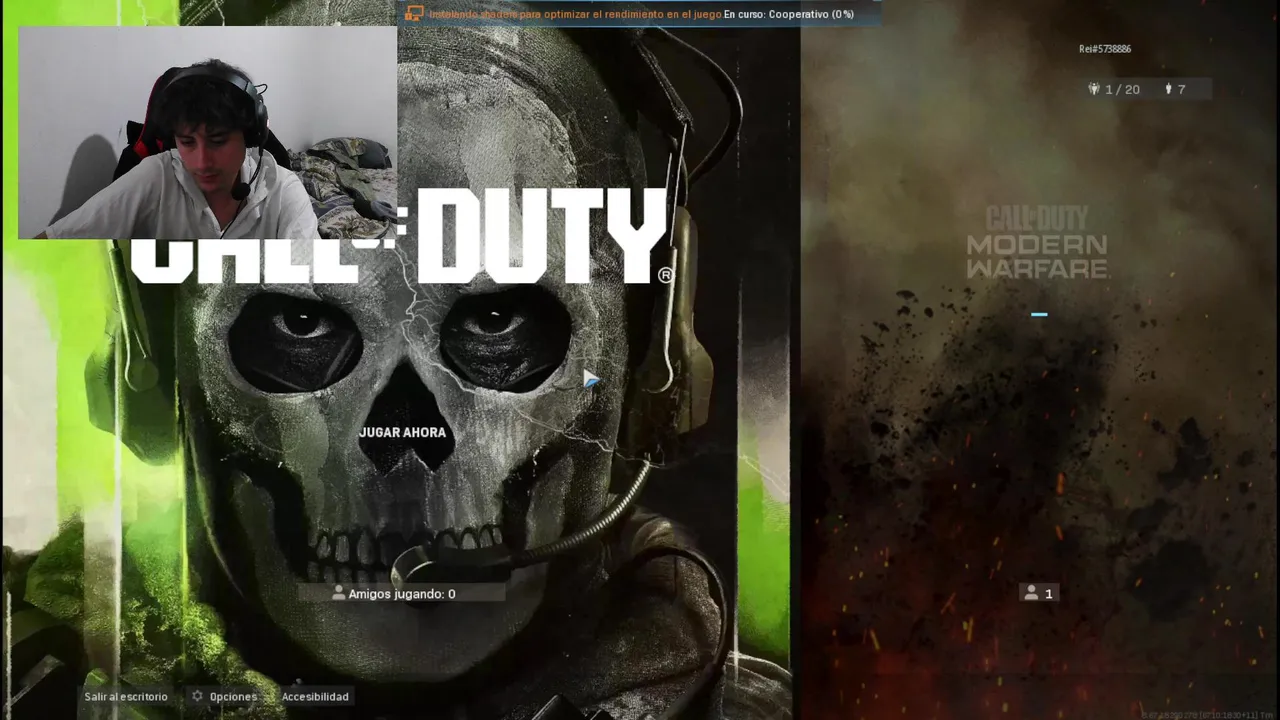Image resolution: width=1280 pixels, height=720 pixels.
Task: Click the streamer webcam overlay
Action: (x=207, y=133)
